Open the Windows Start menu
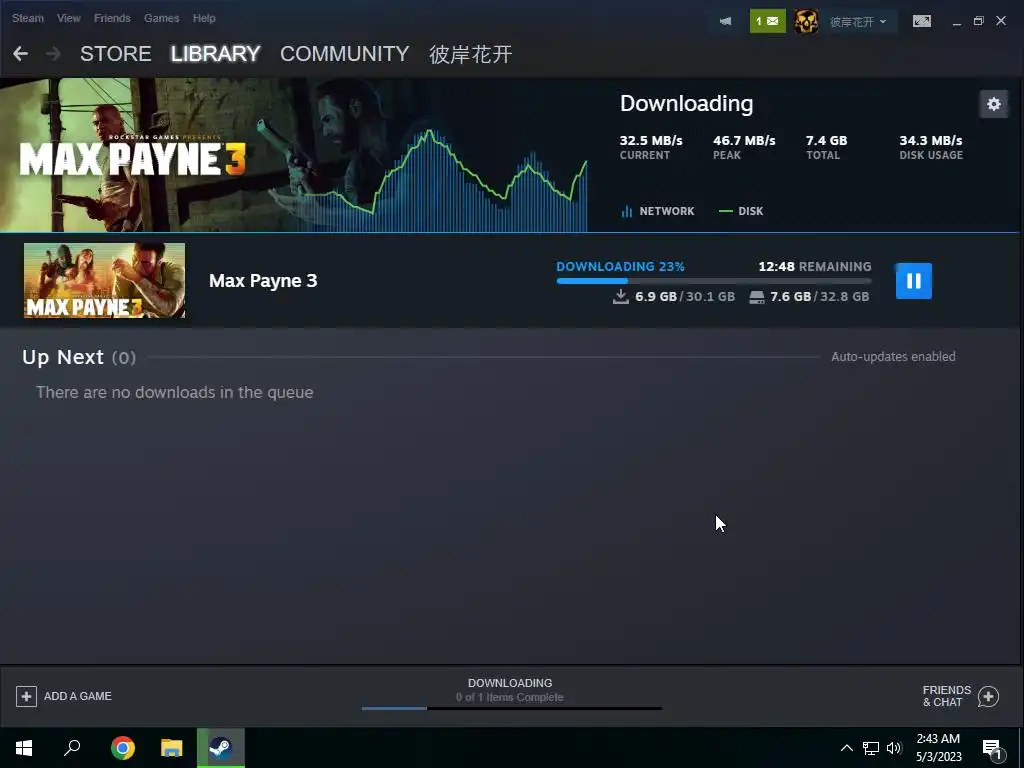The height and width of the screenshot is (768, 1024). [x=24, y=748]
